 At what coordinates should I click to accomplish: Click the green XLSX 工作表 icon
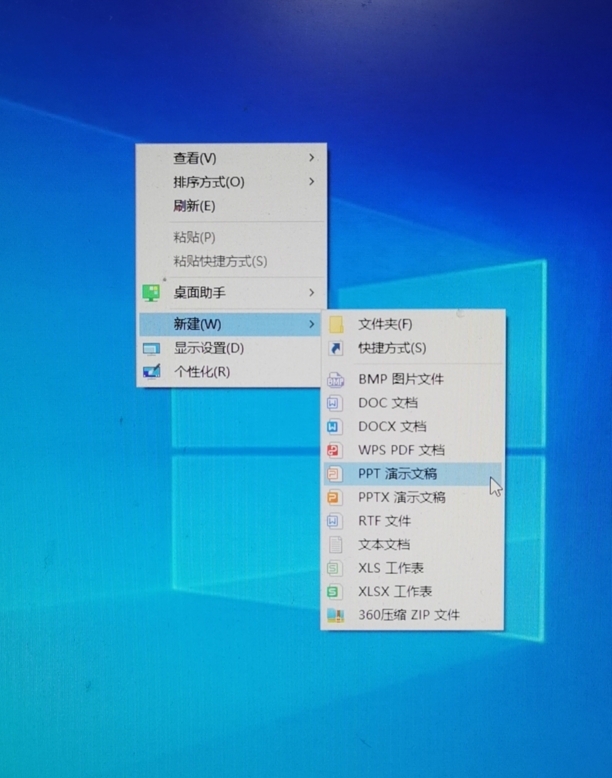click(x=335, y=592)
